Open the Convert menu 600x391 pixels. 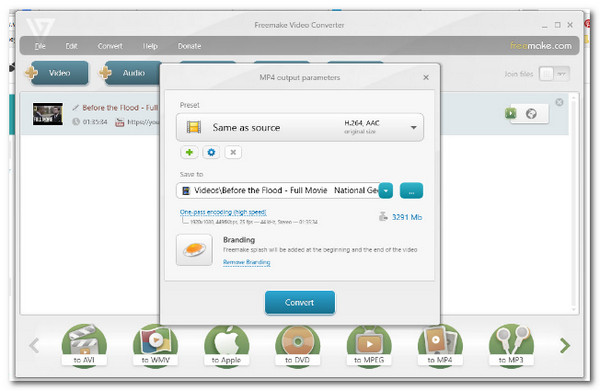[110, 46]
